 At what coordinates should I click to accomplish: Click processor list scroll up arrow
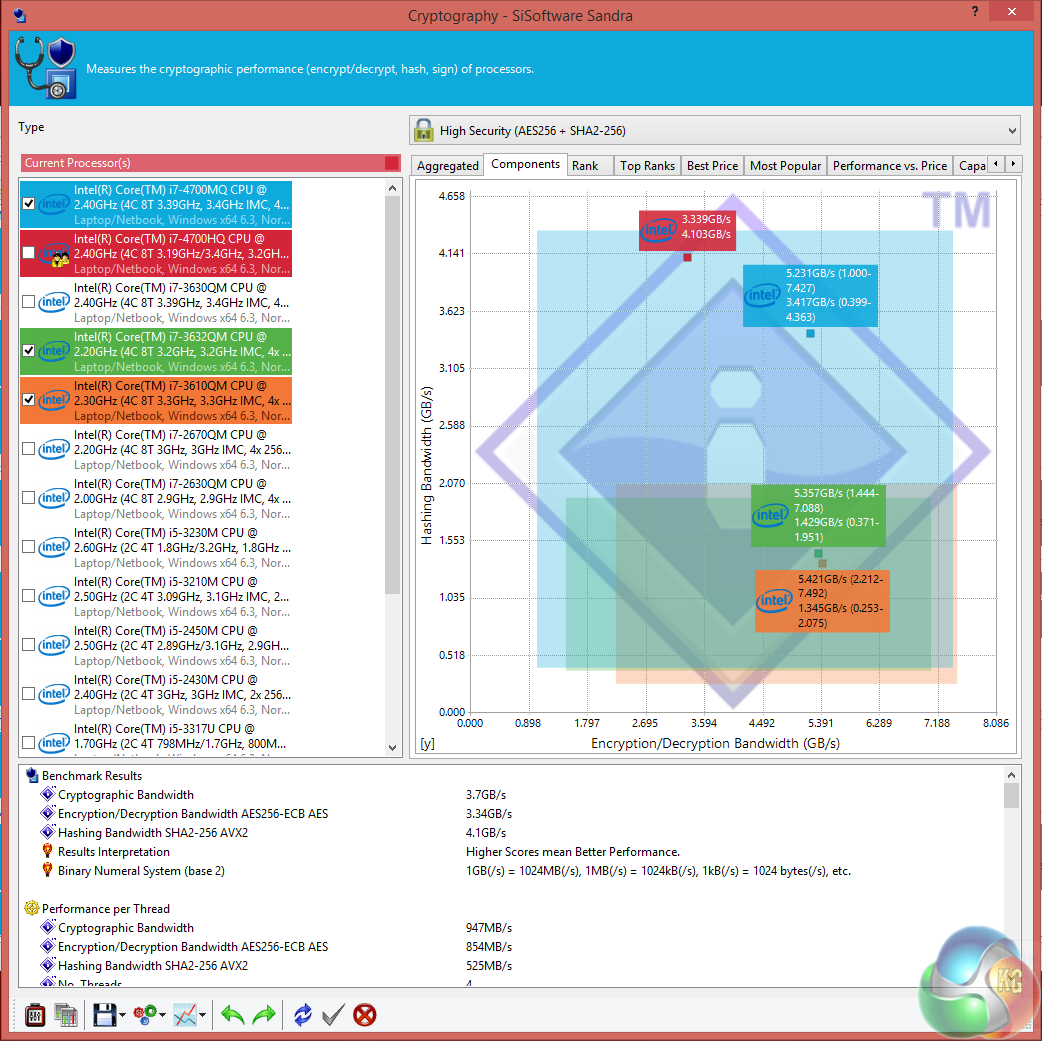[392, 188]
